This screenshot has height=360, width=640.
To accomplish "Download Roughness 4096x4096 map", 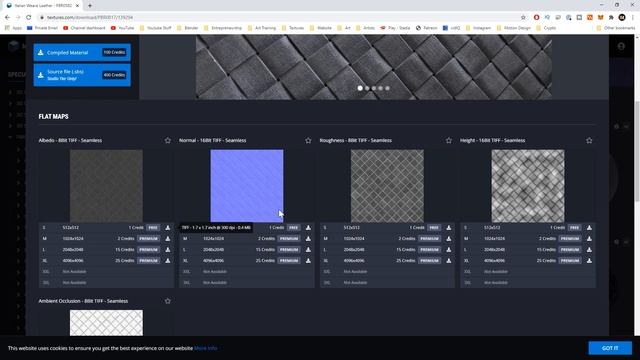I will point(449,261).
